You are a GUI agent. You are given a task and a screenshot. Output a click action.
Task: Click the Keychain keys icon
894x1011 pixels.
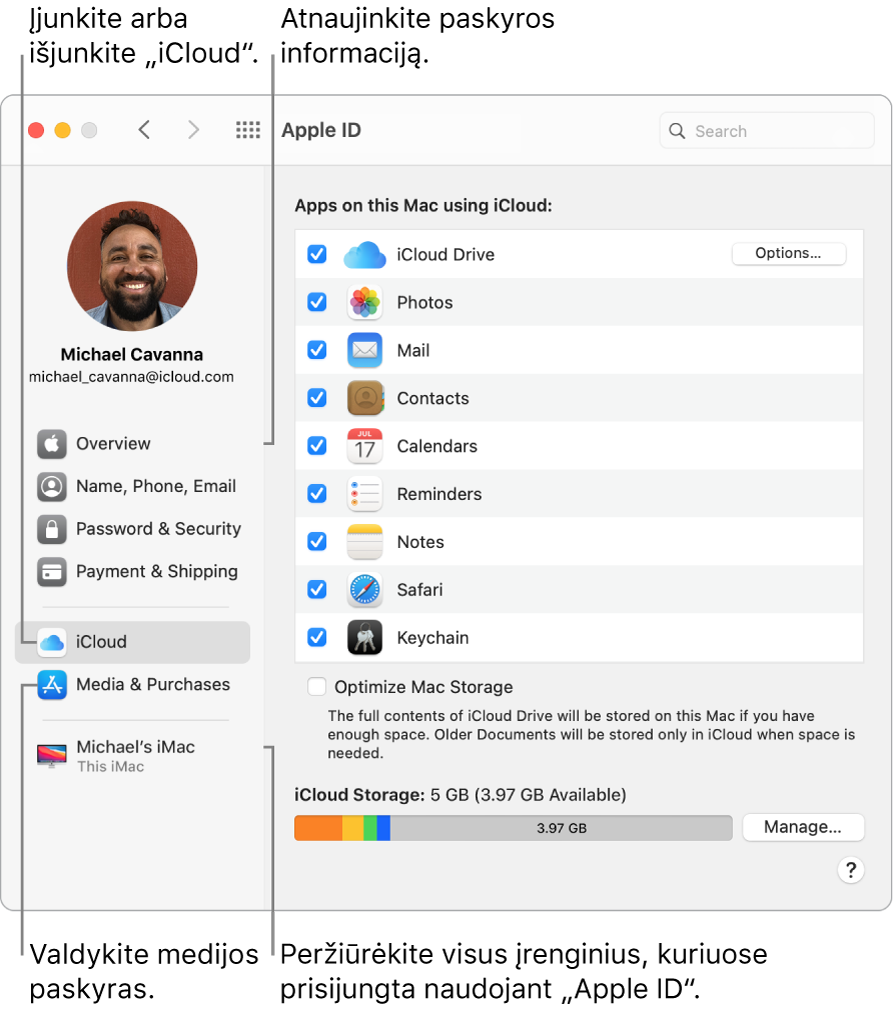click(x=365, y=637)
